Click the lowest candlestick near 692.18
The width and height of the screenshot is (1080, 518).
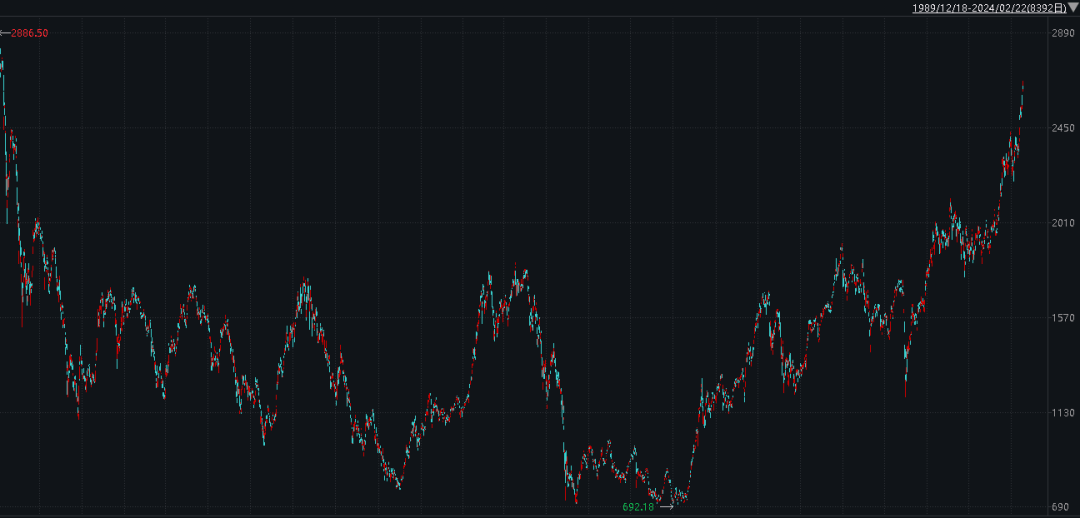click(x=673, y=499)
